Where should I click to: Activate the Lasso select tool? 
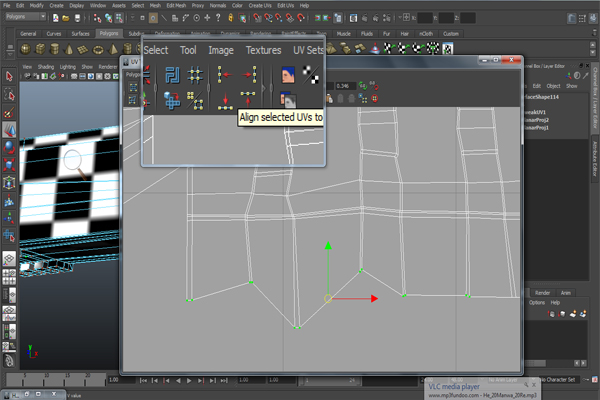(9, 94)
